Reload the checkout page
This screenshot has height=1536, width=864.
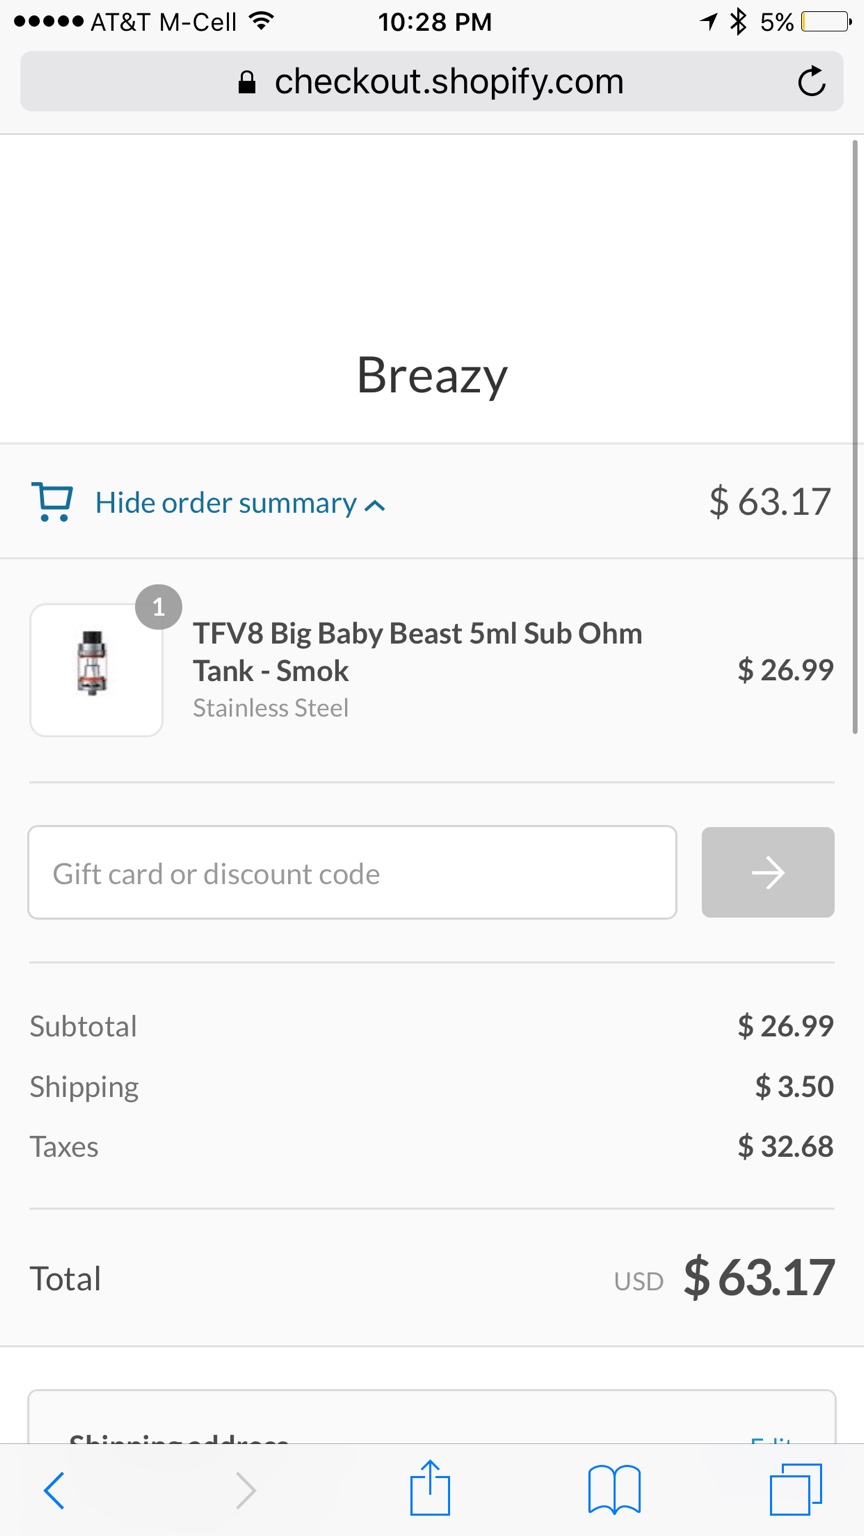click(811, 81)
